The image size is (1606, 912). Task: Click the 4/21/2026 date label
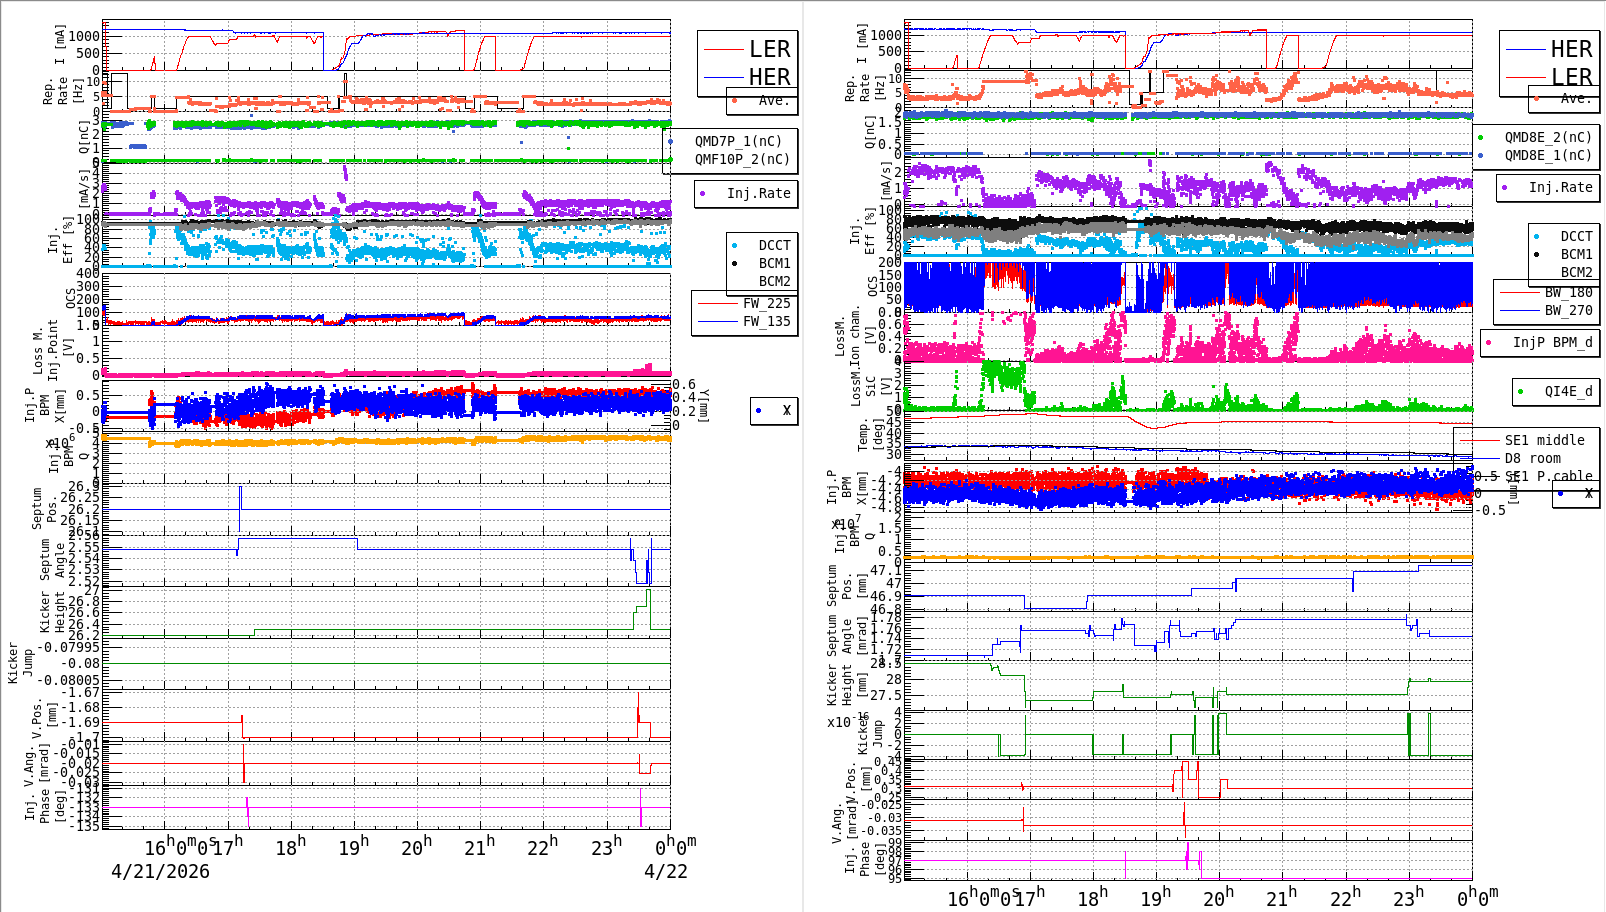click(160, 871)
